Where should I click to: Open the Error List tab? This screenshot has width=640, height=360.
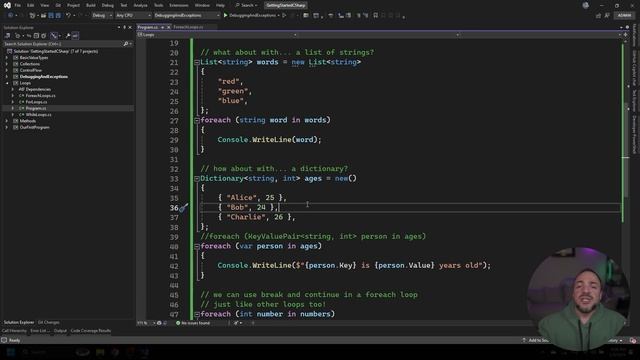(40, 331)
